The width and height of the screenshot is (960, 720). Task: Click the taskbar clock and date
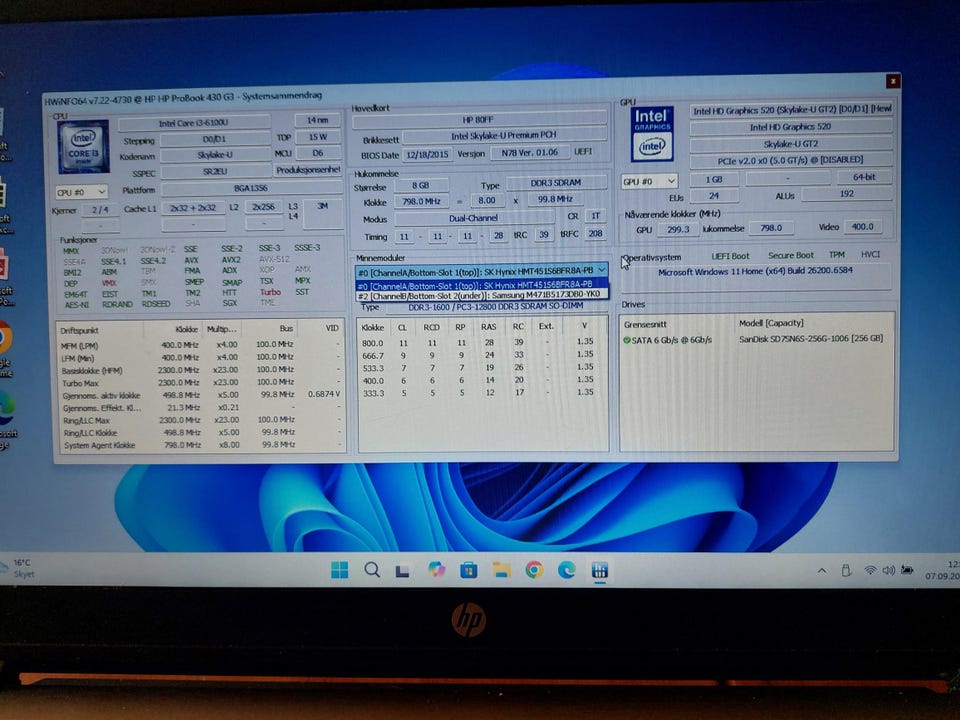pos(943,570)
